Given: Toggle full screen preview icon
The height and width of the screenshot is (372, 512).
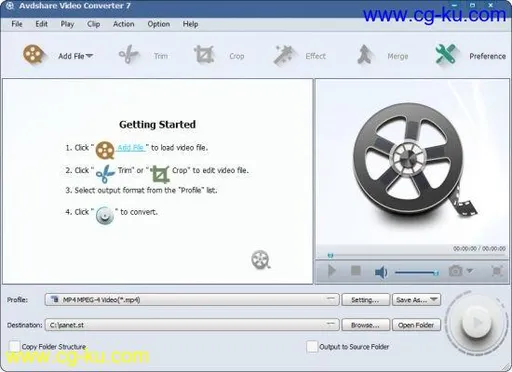Looking at the screenshot, I should [x=497, y=271].
